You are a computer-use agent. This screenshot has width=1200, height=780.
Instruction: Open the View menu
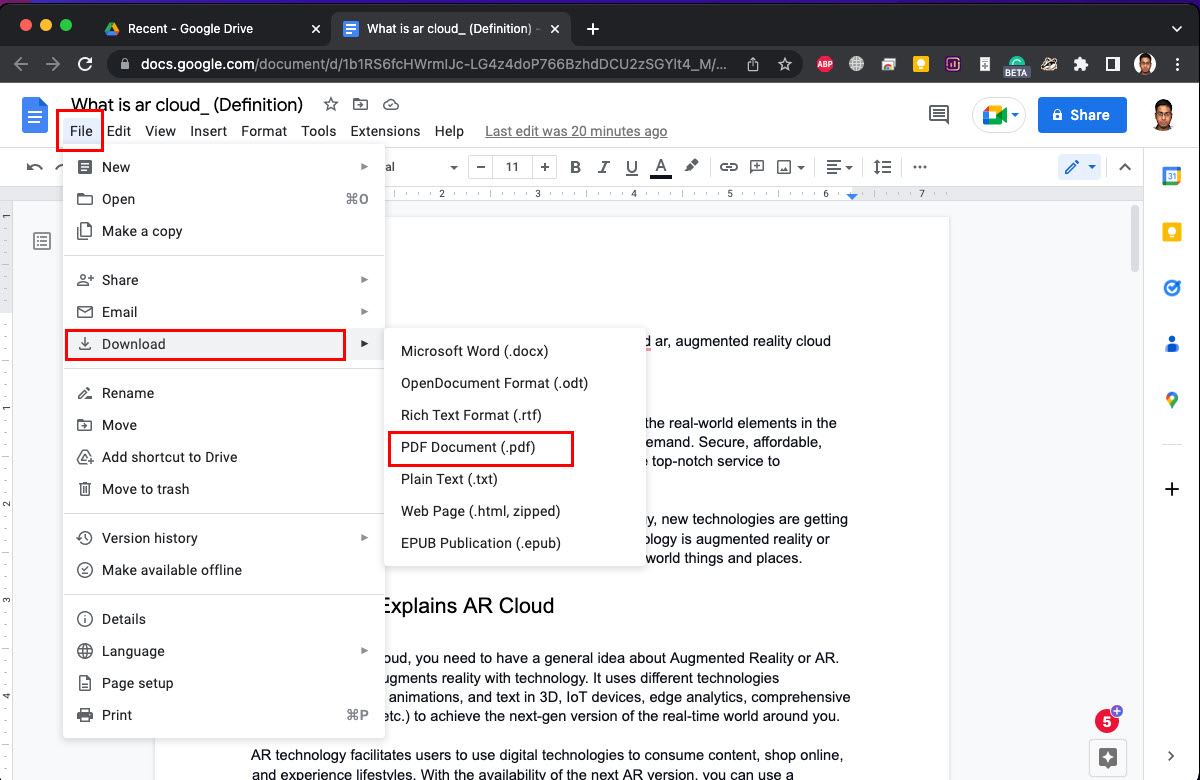160,131
